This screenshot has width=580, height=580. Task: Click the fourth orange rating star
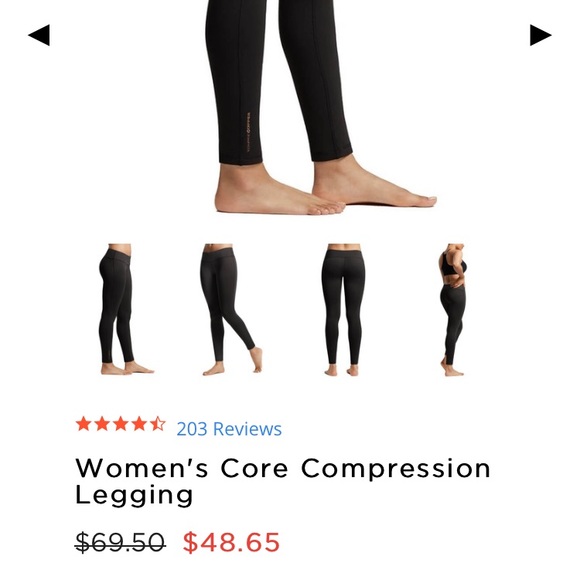139,424
